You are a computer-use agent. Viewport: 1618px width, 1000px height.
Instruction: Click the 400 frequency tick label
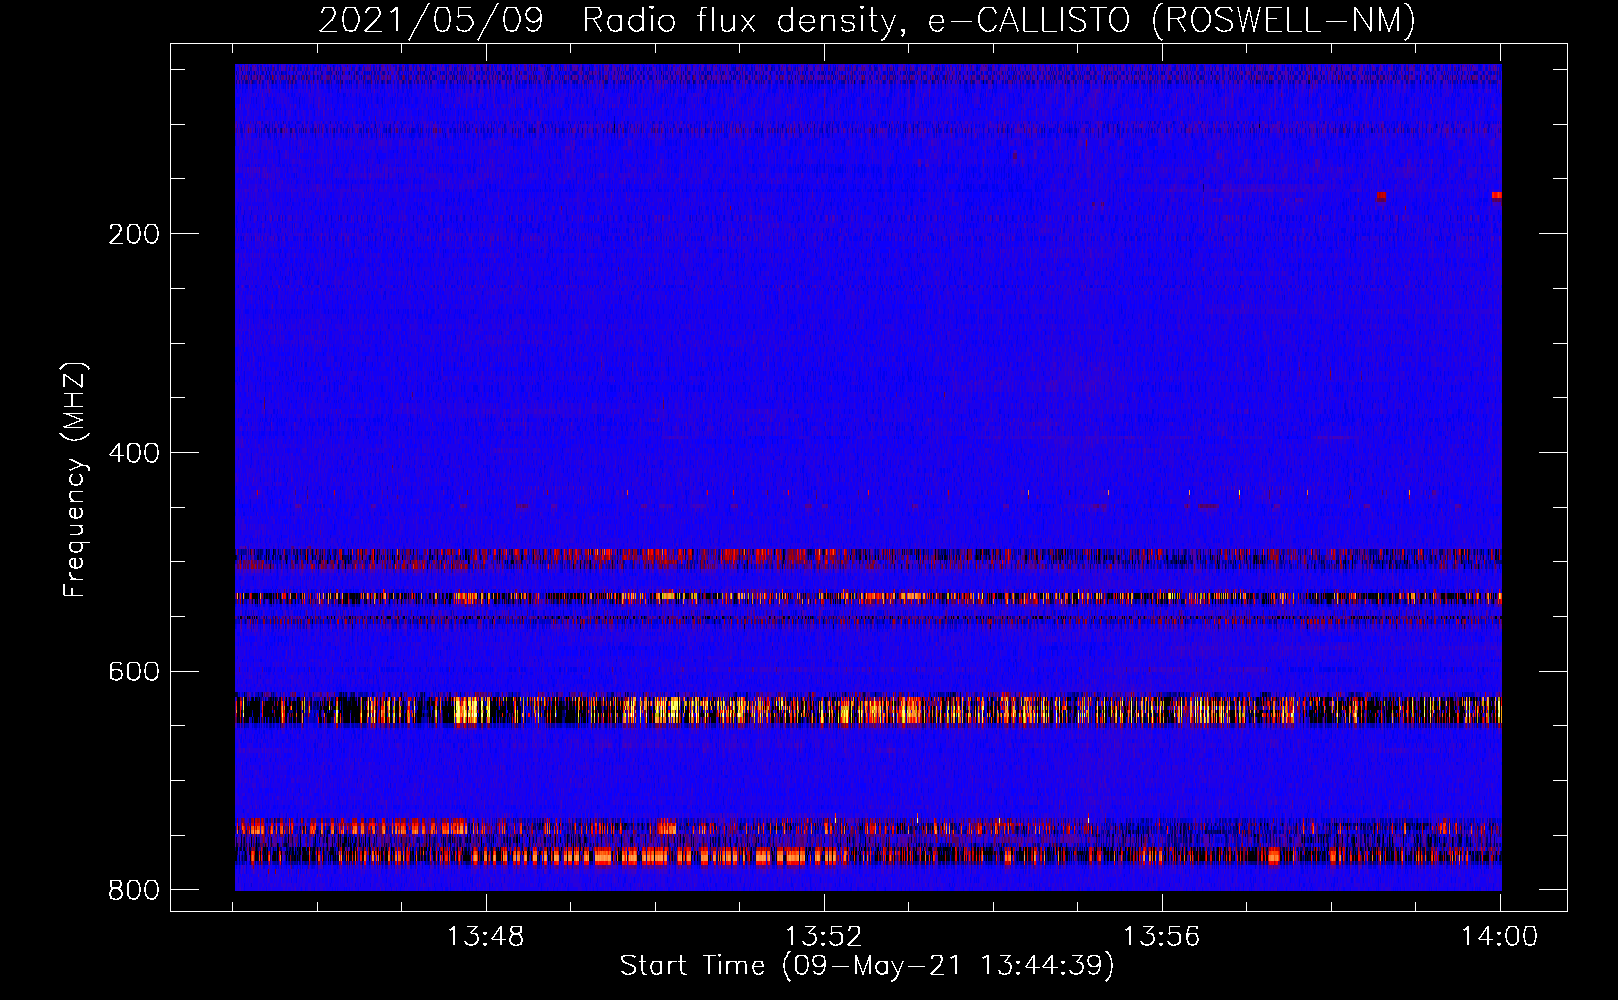(x=134, y=453)
